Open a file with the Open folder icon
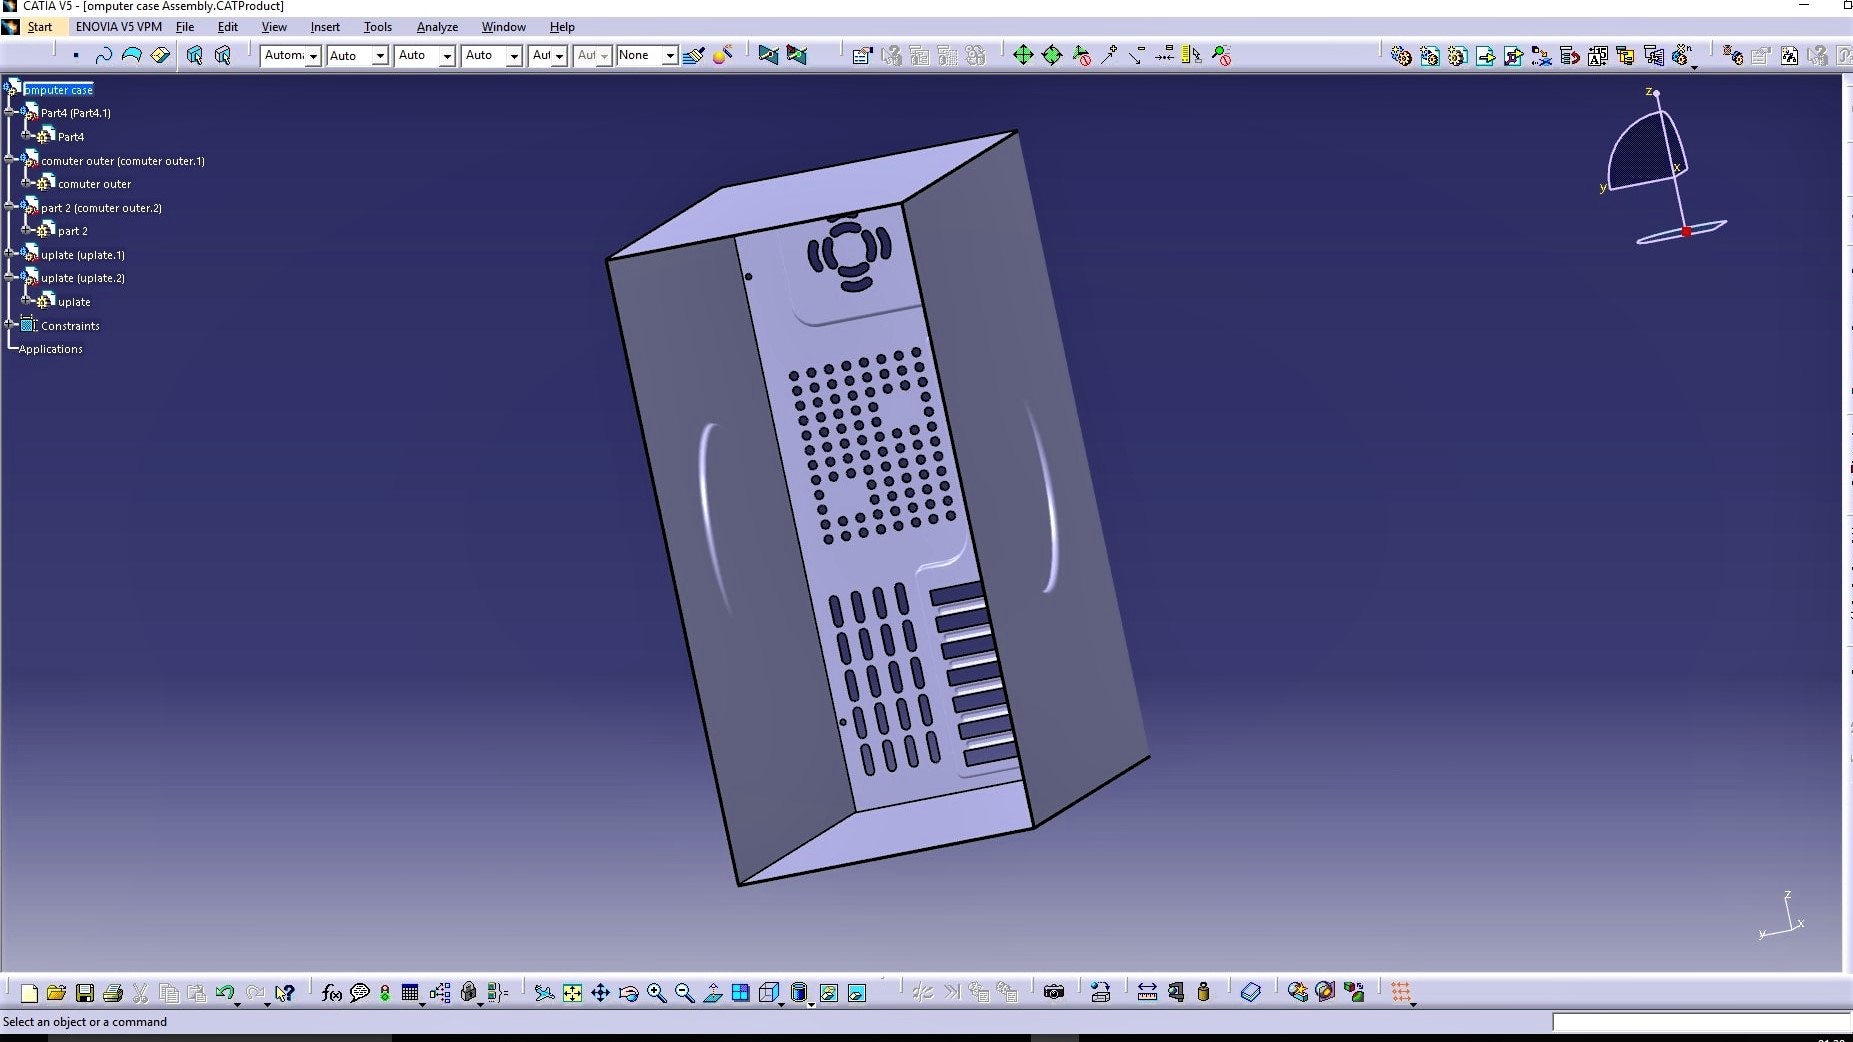 click(56, 993)
